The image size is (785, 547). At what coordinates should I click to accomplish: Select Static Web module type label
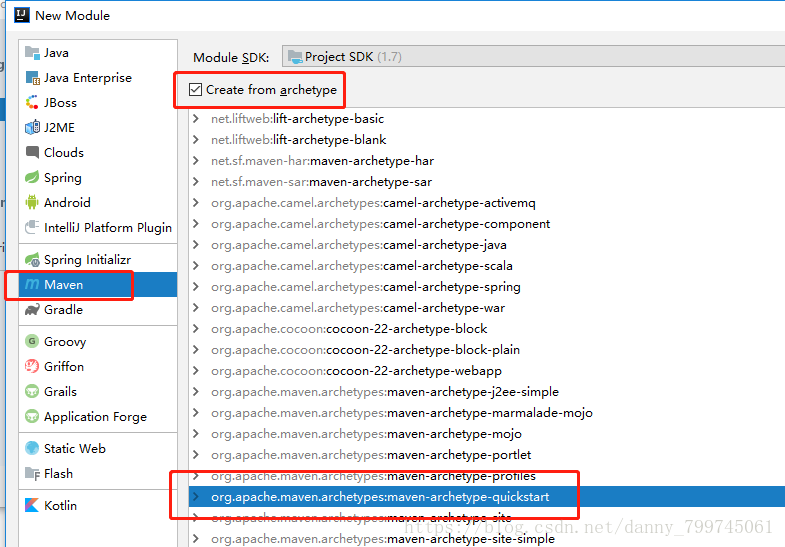[x=75, y=448]
